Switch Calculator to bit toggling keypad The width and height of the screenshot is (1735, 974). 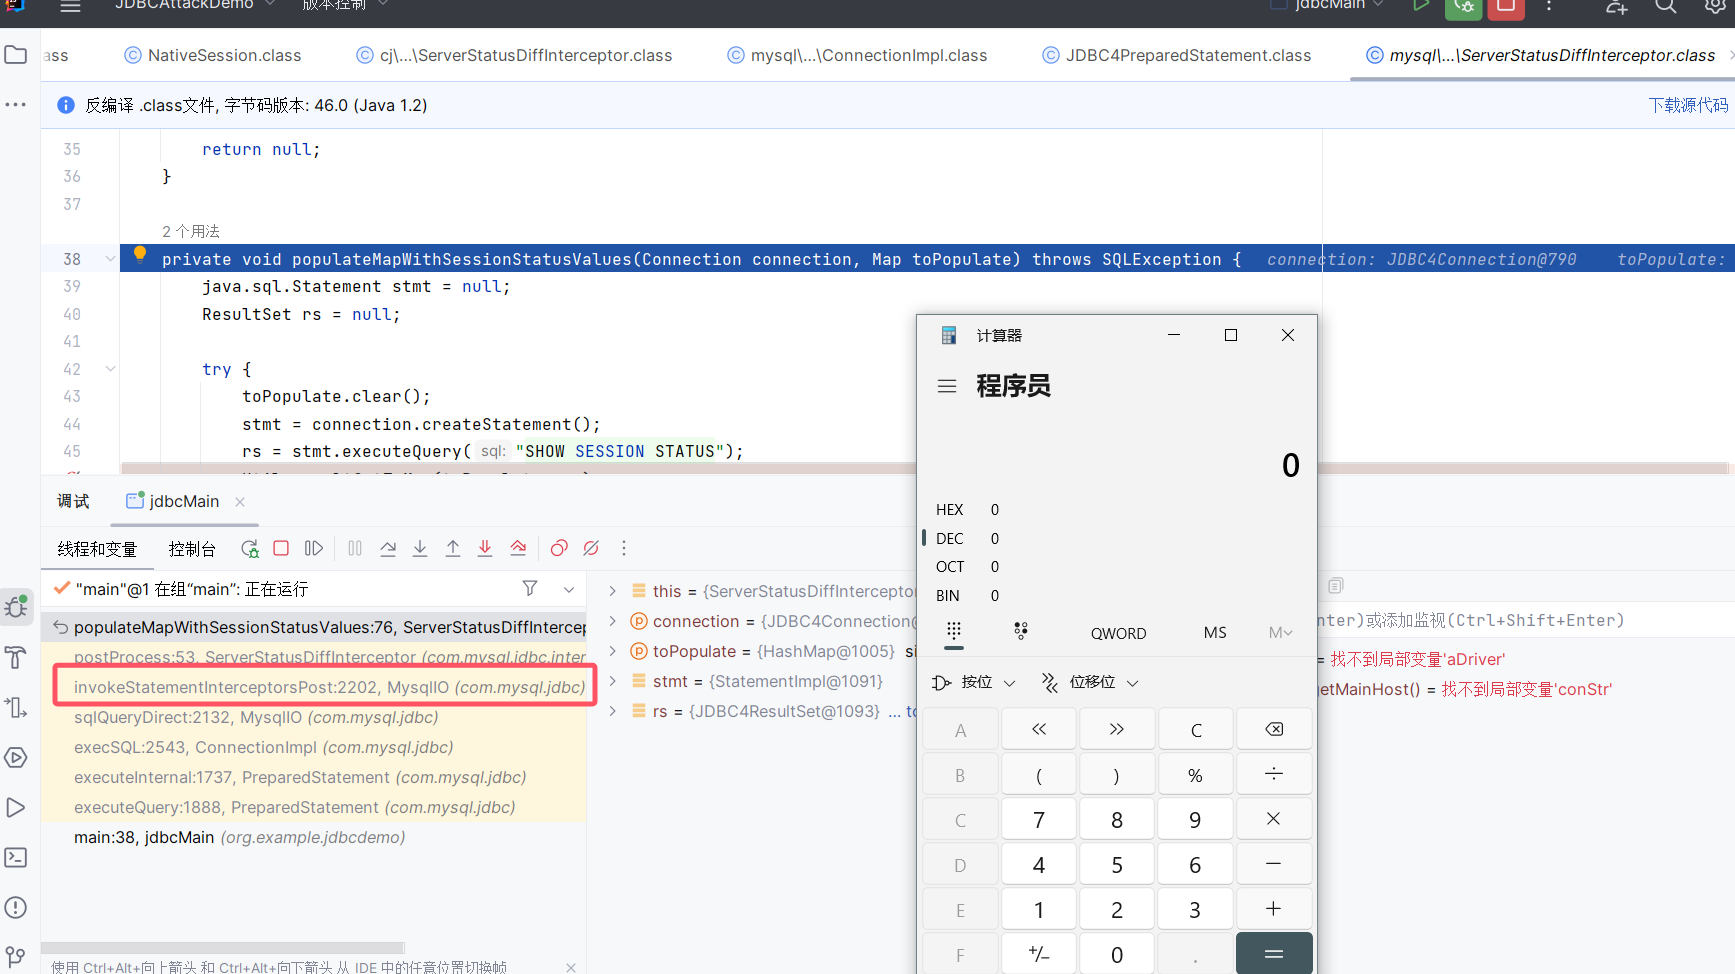pos(1021,631)
